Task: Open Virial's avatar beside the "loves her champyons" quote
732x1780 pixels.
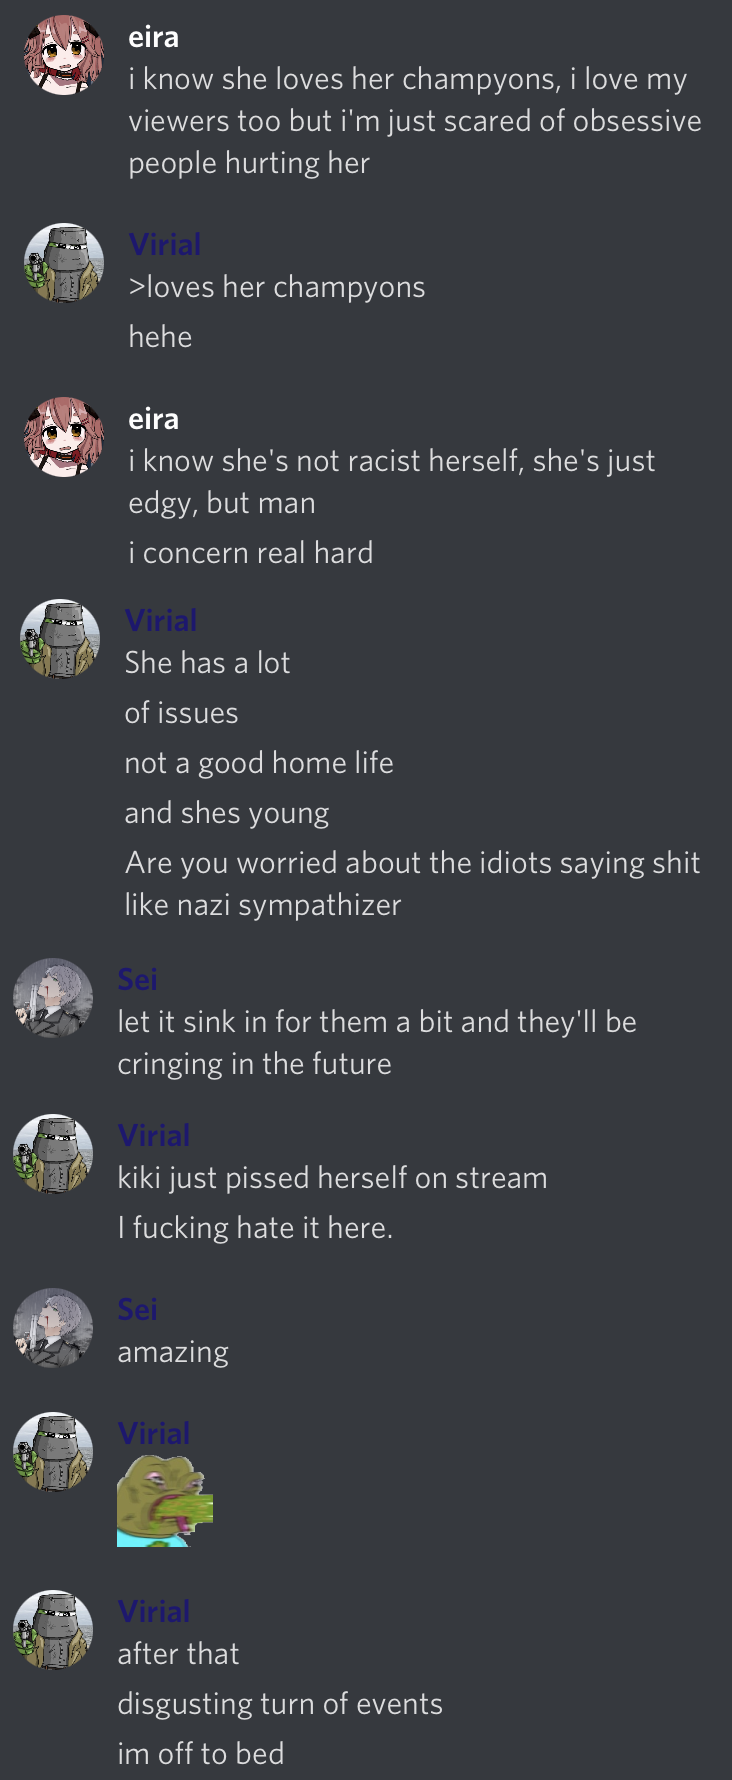Action: [x=64, y=263]
